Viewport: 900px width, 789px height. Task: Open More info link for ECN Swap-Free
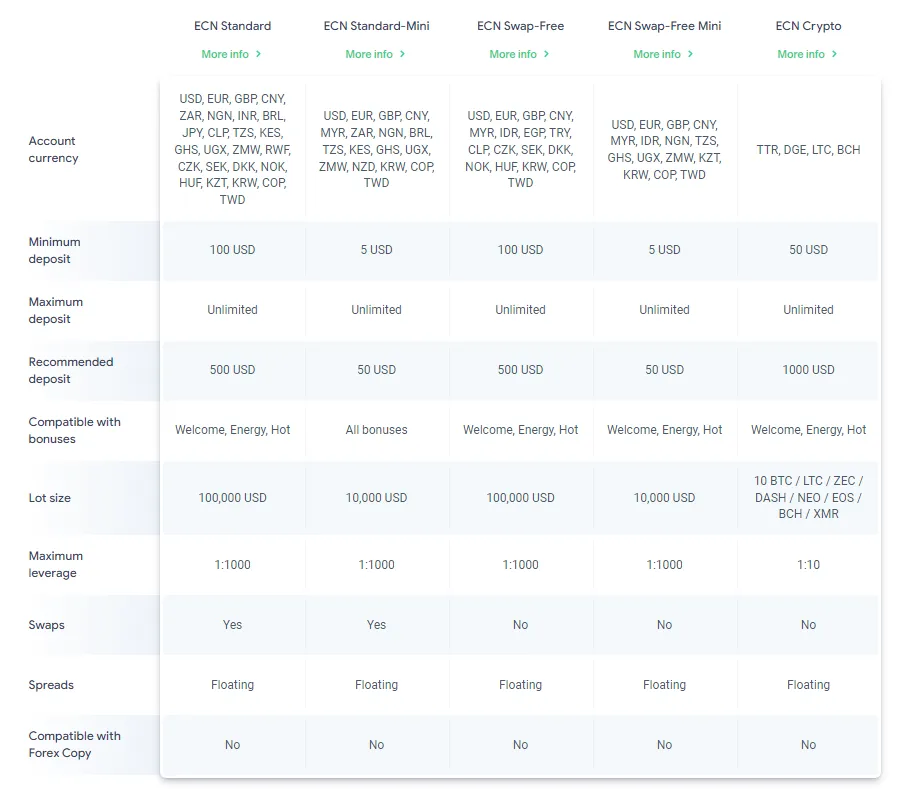[513, 54]
